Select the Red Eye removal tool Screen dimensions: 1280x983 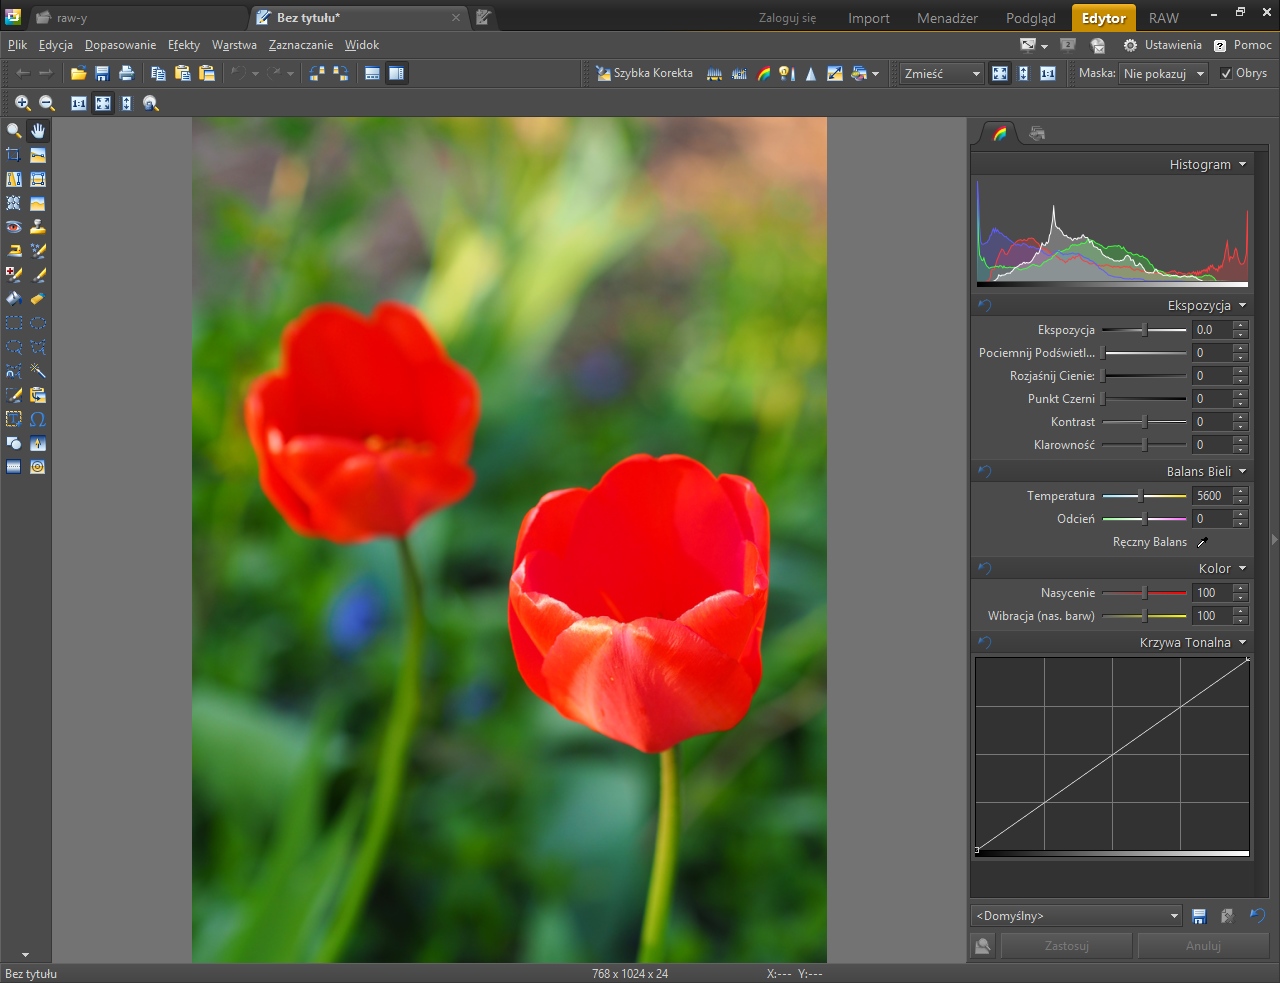click(14, 227)
